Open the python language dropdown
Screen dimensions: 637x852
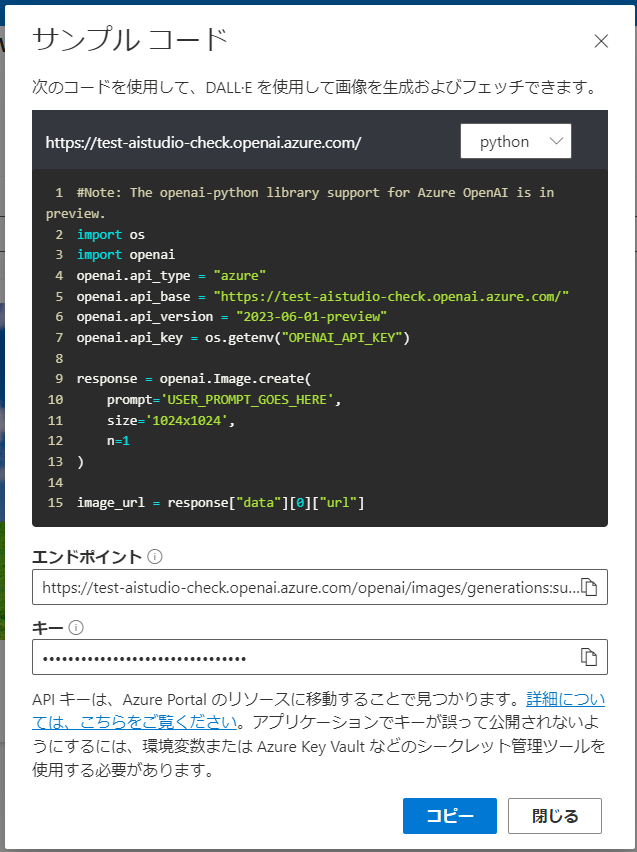click(516, 141)
